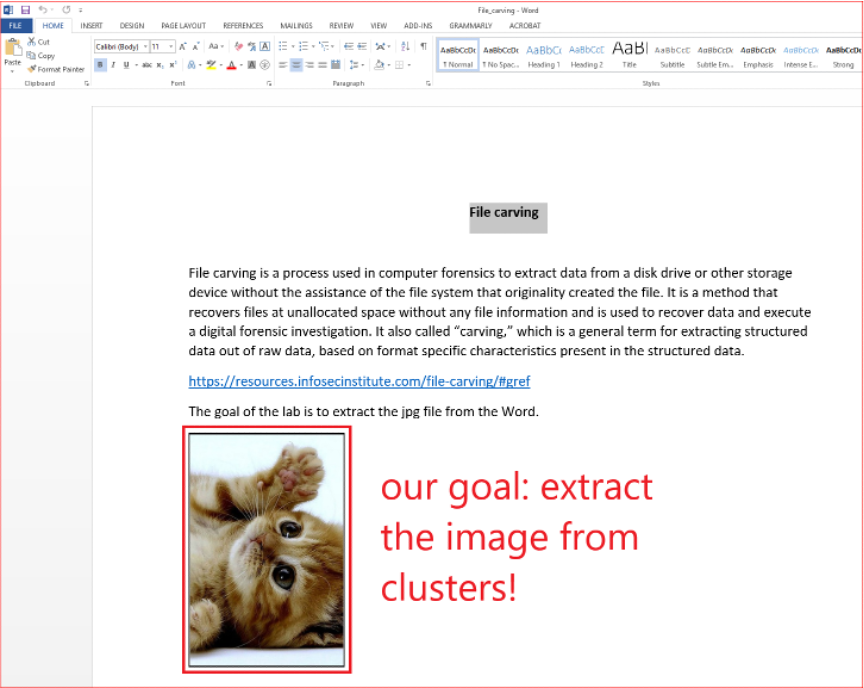Click the Increase Indent icon
Image resolution: width=864 pixels, height=688 pixels.
click(362, 47)
